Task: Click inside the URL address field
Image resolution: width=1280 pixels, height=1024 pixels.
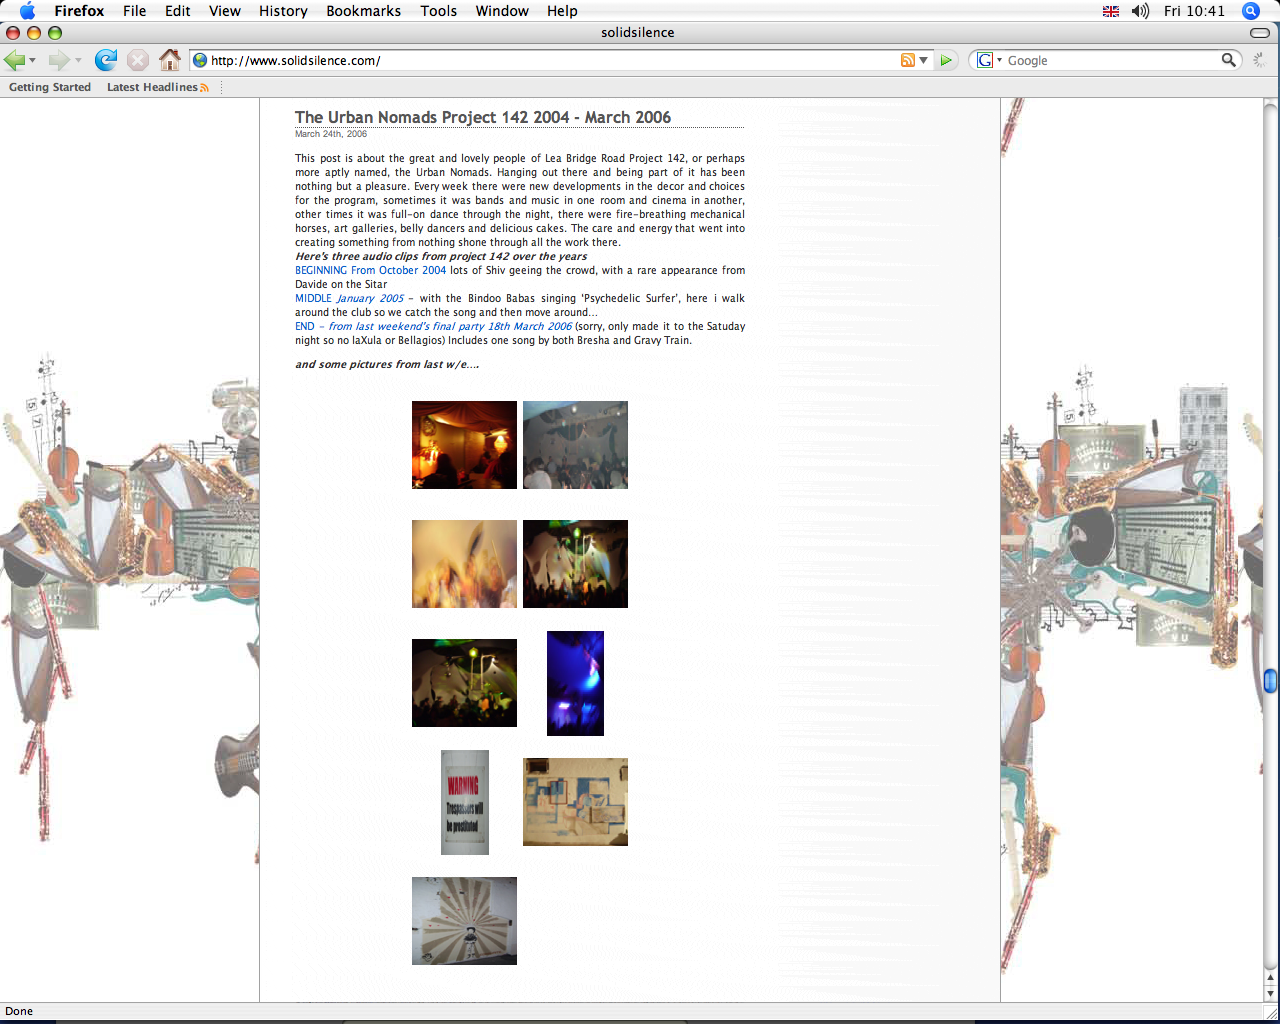Action: pyautogui.click(x=550, y=60)
